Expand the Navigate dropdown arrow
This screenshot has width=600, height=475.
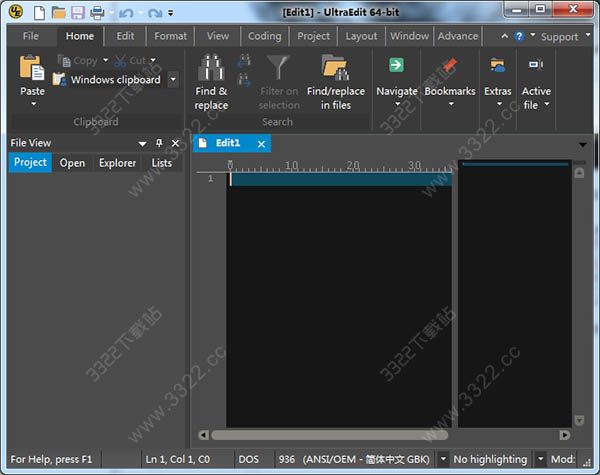397,104
